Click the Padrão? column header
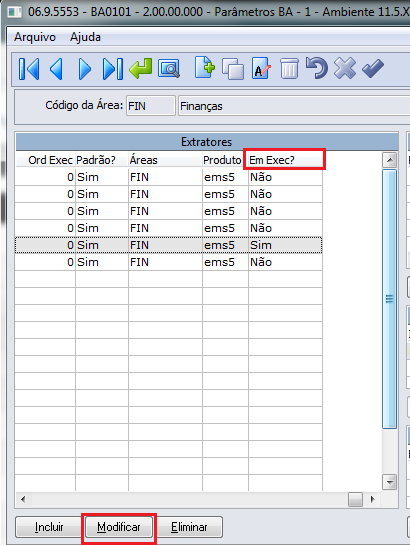 click(x=102, y=160)
